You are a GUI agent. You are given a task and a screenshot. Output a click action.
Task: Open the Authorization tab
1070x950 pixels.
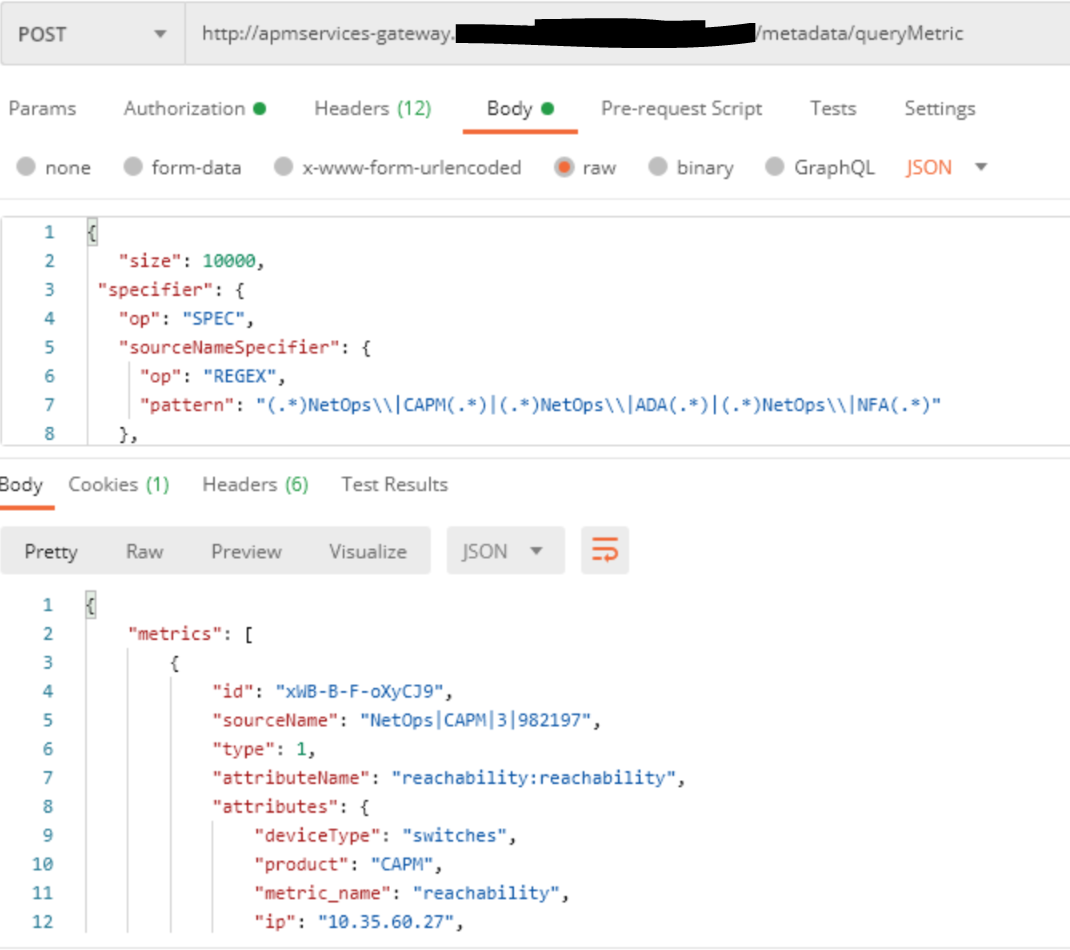[x=194, y=109]
